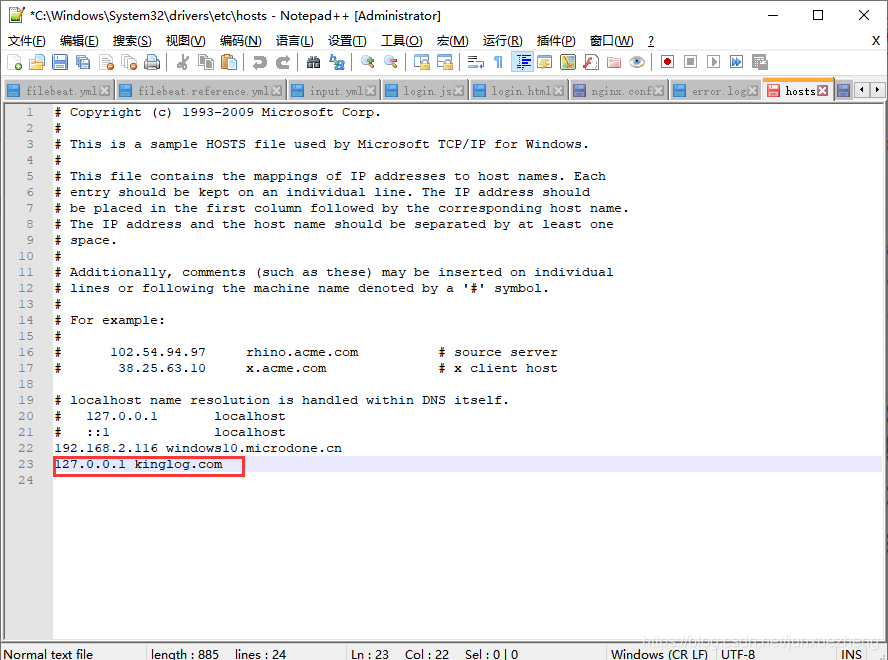Save the hosts file with the Save icon
Screen dimensions: 888x660
(x=60, y=62)
